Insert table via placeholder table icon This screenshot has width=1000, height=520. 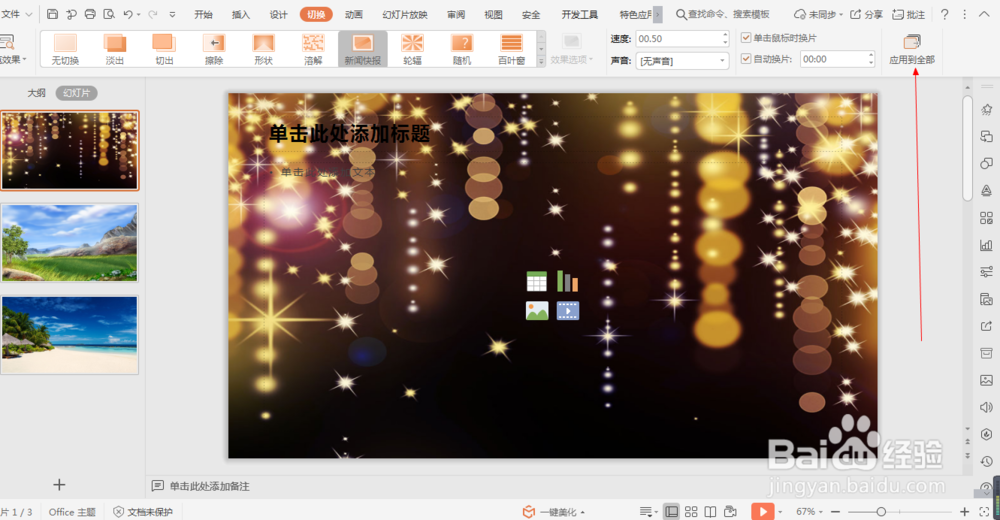pos(536,281)
